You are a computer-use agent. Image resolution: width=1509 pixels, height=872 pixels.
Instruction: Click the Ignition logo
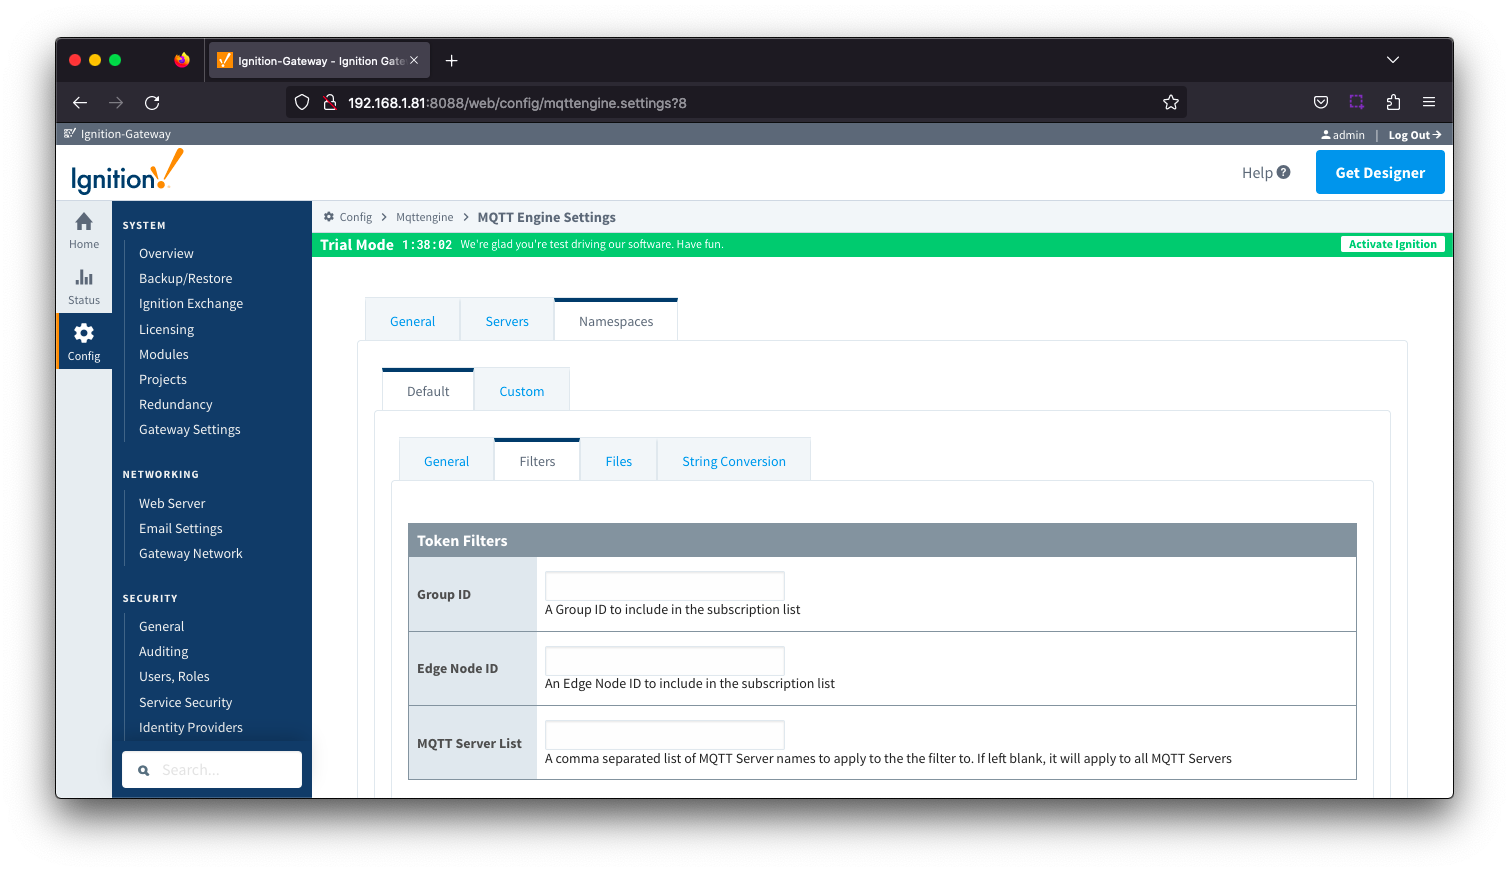127,172
